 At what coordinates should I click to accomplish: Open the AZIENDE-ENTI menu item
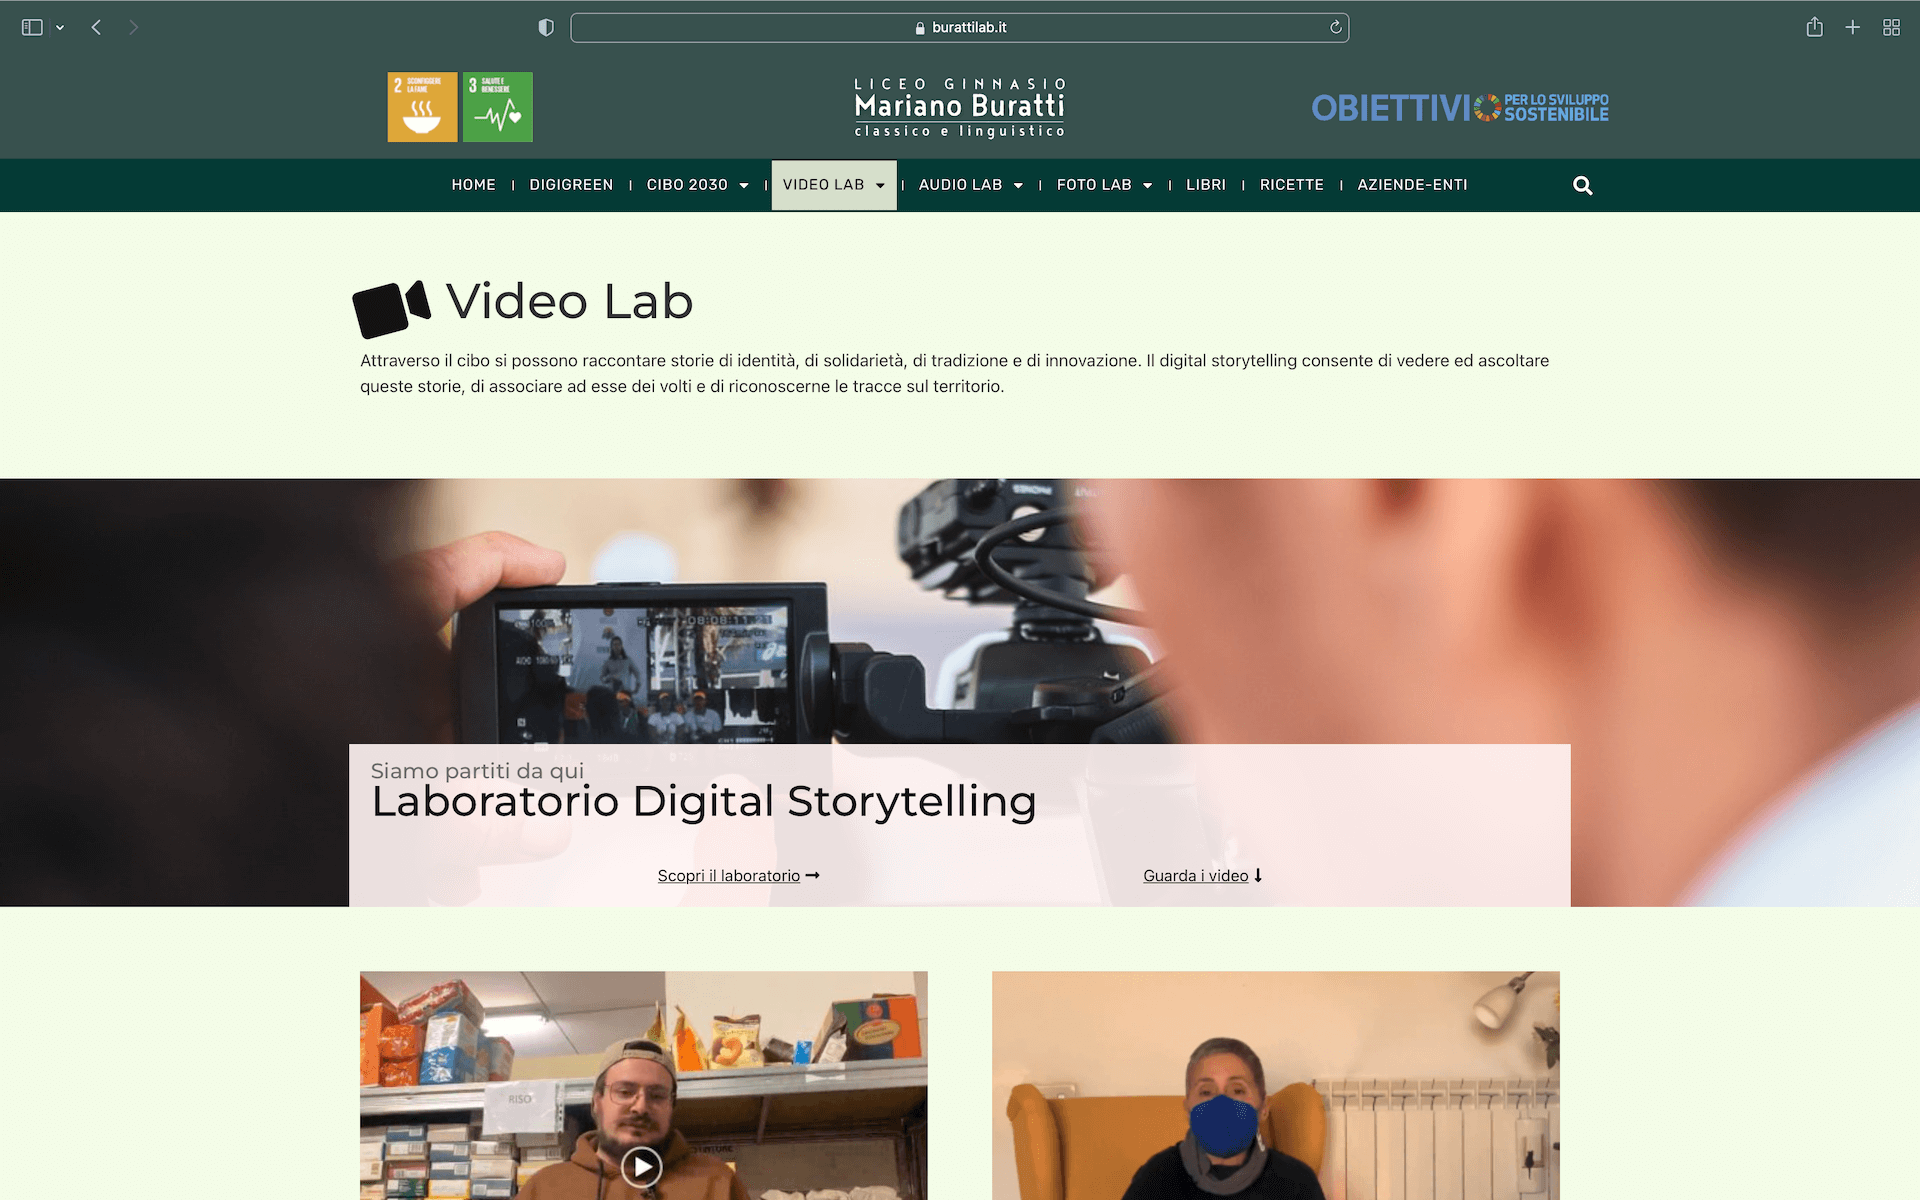[x=1412, y=185]
